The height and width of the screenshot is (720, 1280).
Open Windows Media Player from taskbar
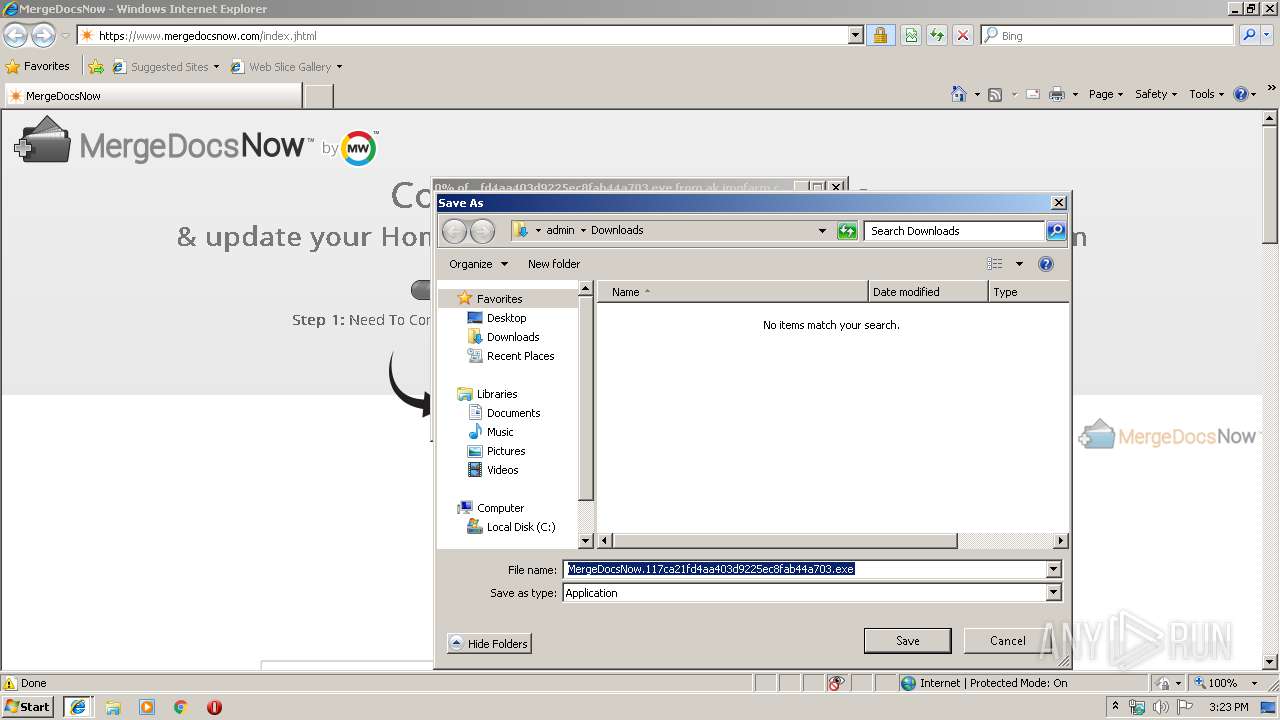tap(147, 707)
